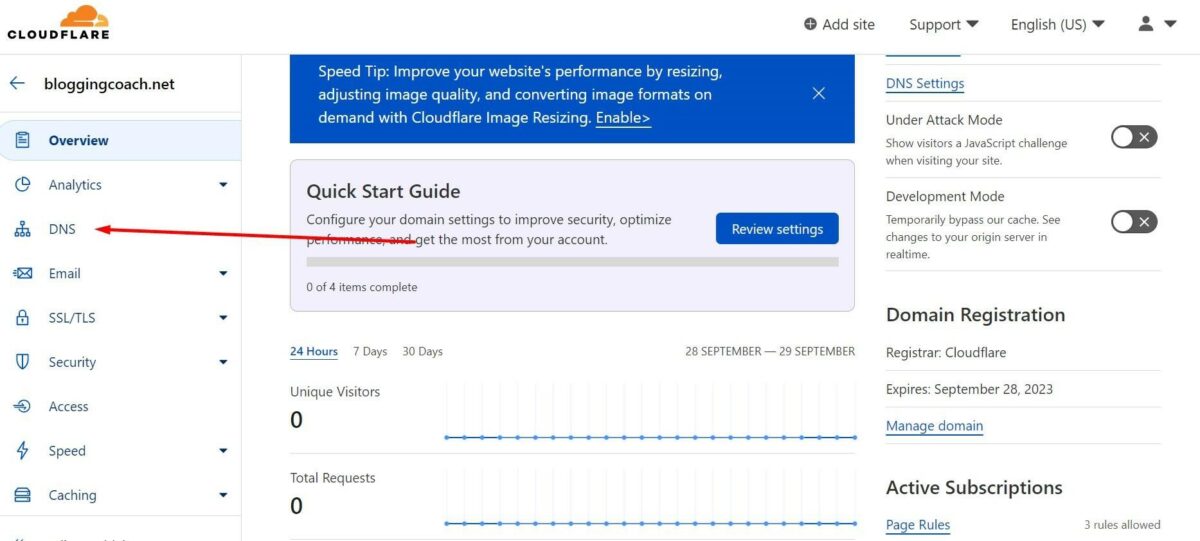Enable Under Attack Mode toggle
Viewport: 1200px width, 541px height.
[1134, 137]
